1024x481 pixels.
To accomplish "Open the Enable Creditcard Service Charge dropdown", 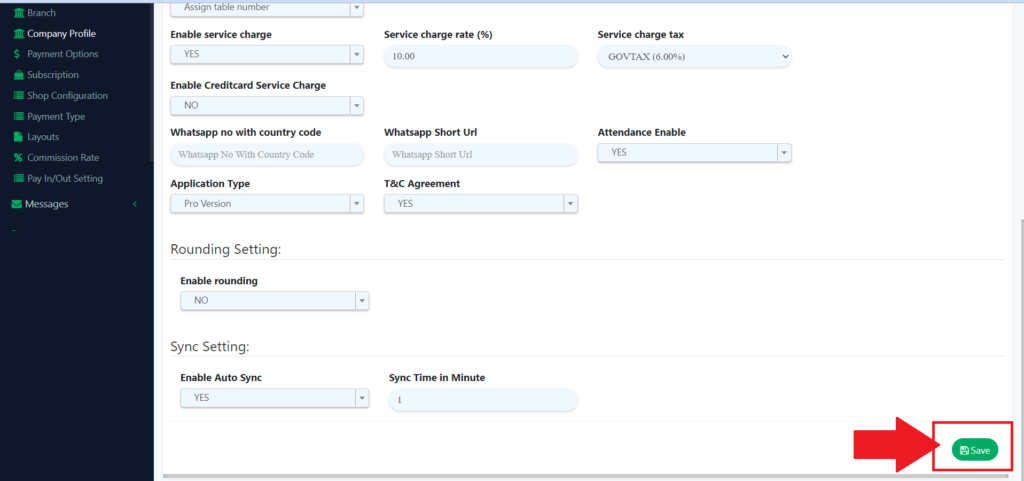I will coord(267,105).
